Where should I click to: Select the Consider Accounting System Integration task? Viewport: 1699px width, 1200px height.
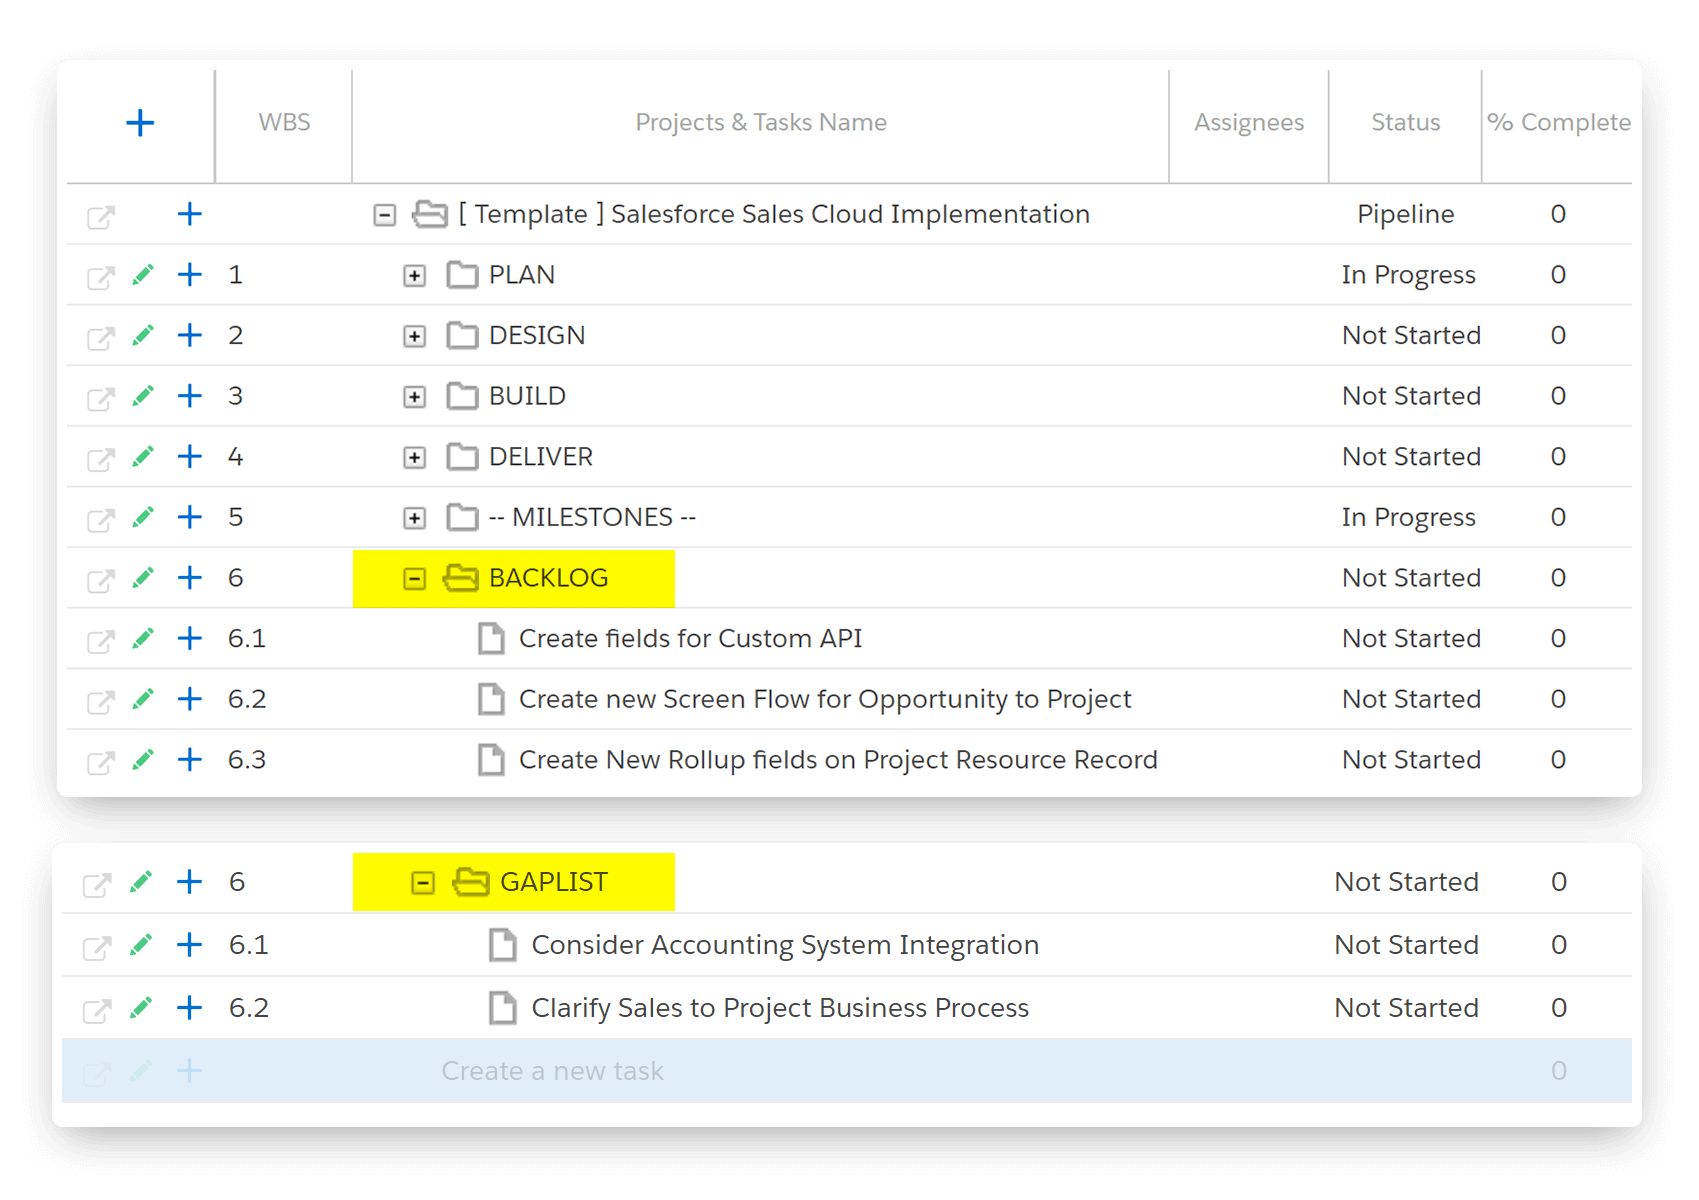point(785,945)
